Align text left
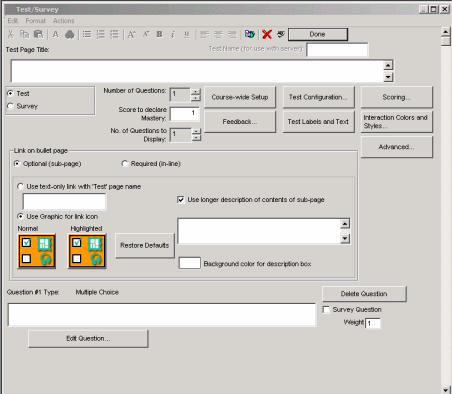 (204, 34)
